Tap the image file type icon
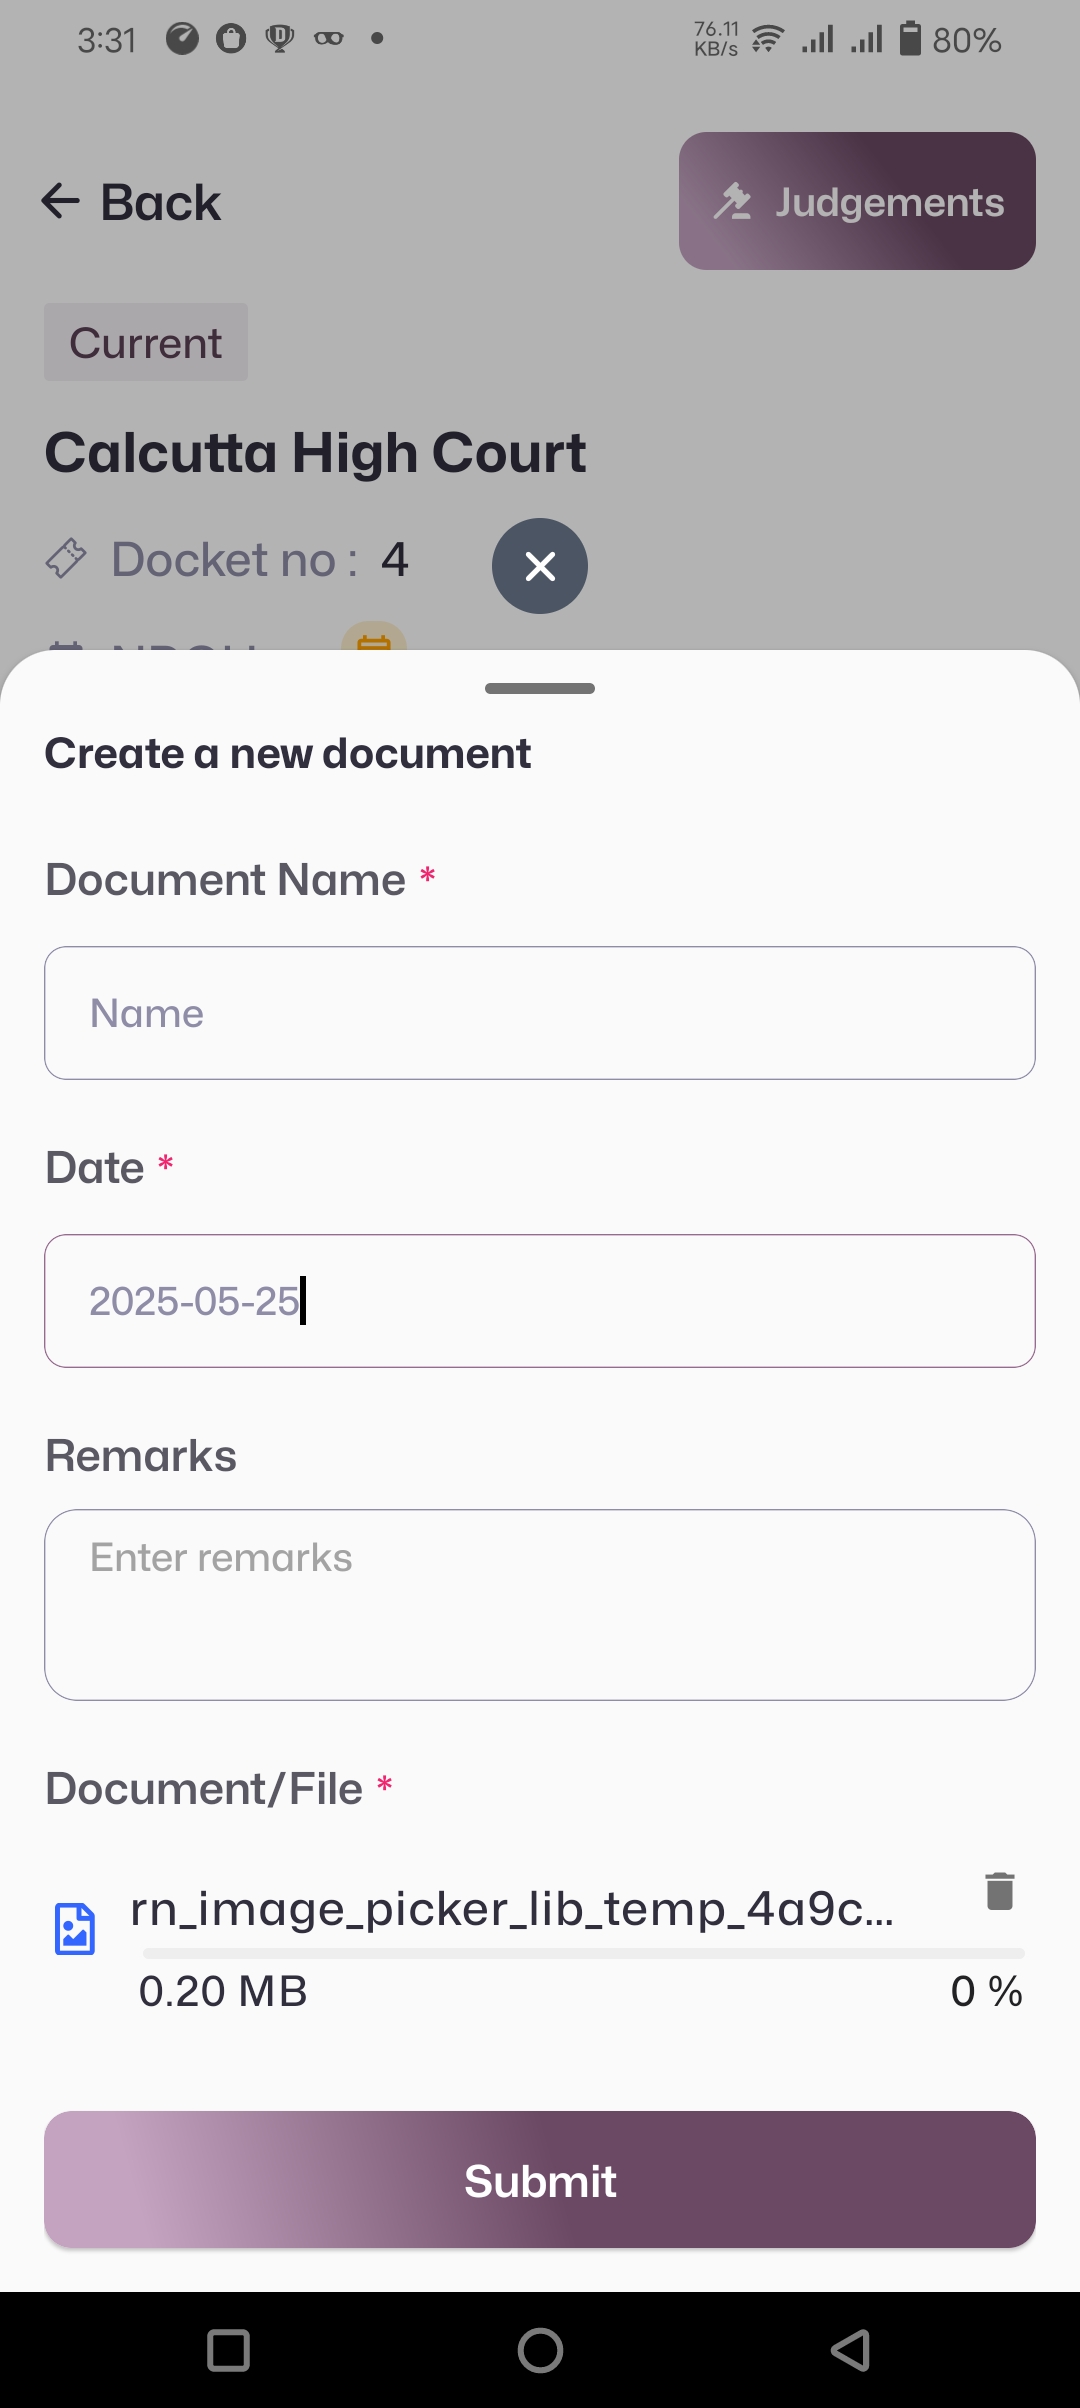 pyautogui.click(x=75, y=1929)
